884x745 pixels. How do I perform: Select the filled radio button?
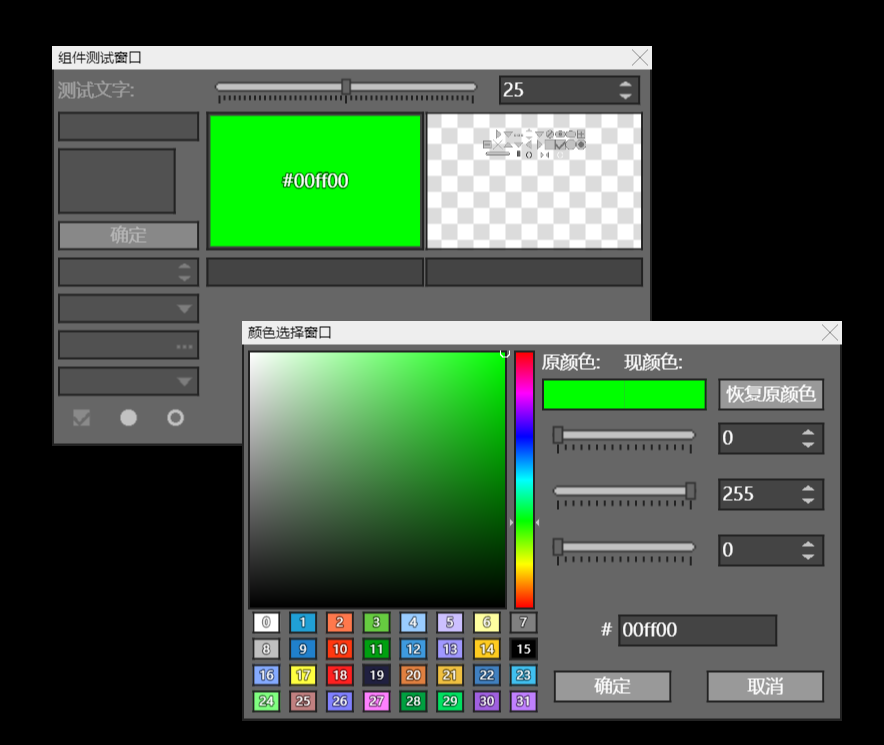[x=129, y=418]
